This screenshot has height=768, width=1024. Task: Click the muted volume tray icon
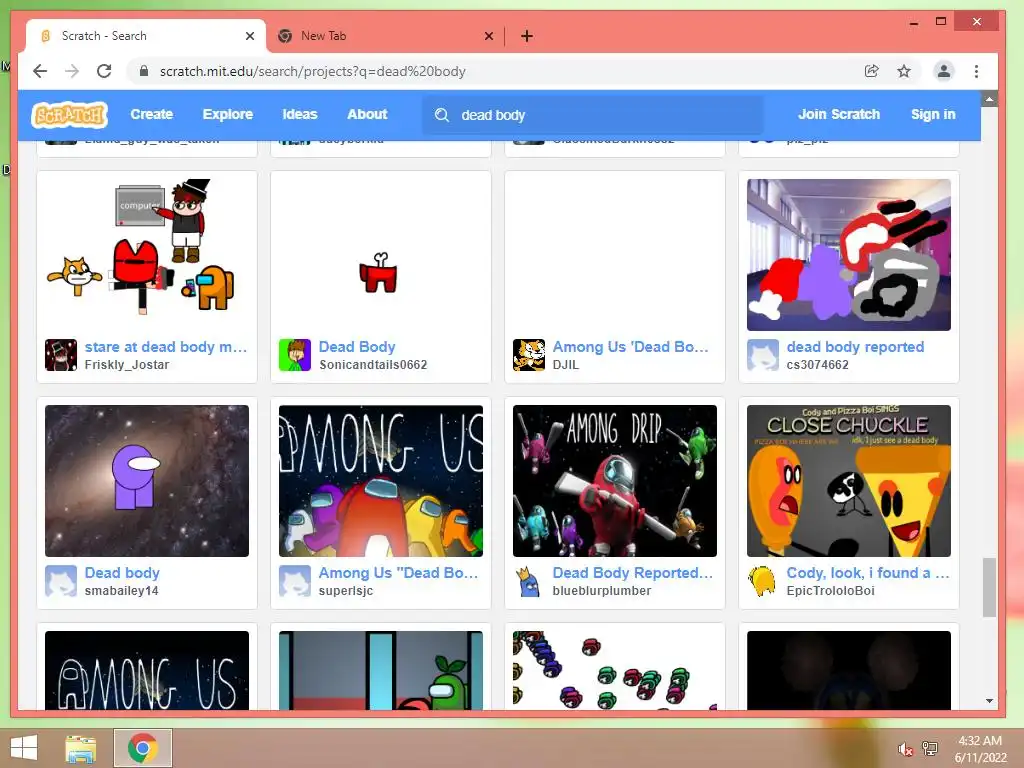(906, 749)
